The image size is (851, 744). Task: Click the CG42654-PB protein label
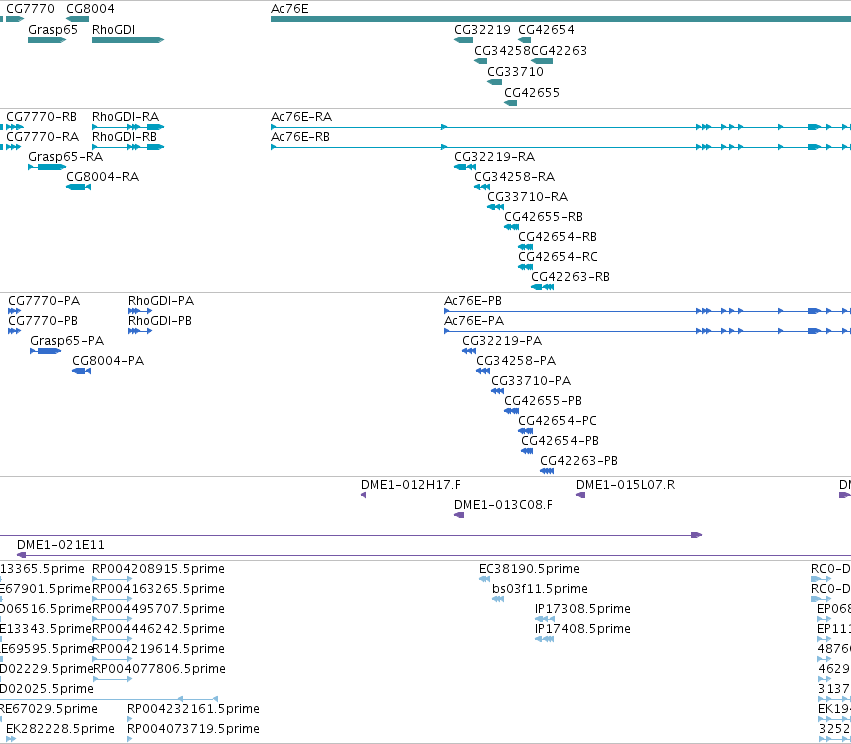coord(560,441)
